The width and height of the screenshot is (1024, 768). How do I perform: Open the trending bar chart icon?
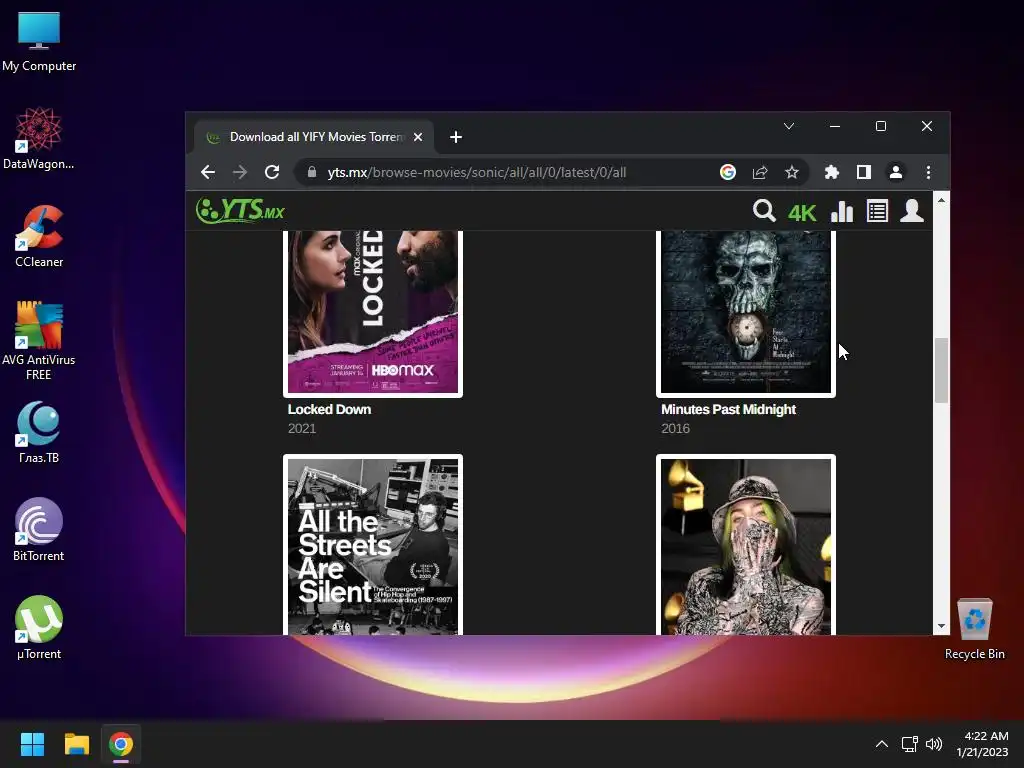coord(842,211)
